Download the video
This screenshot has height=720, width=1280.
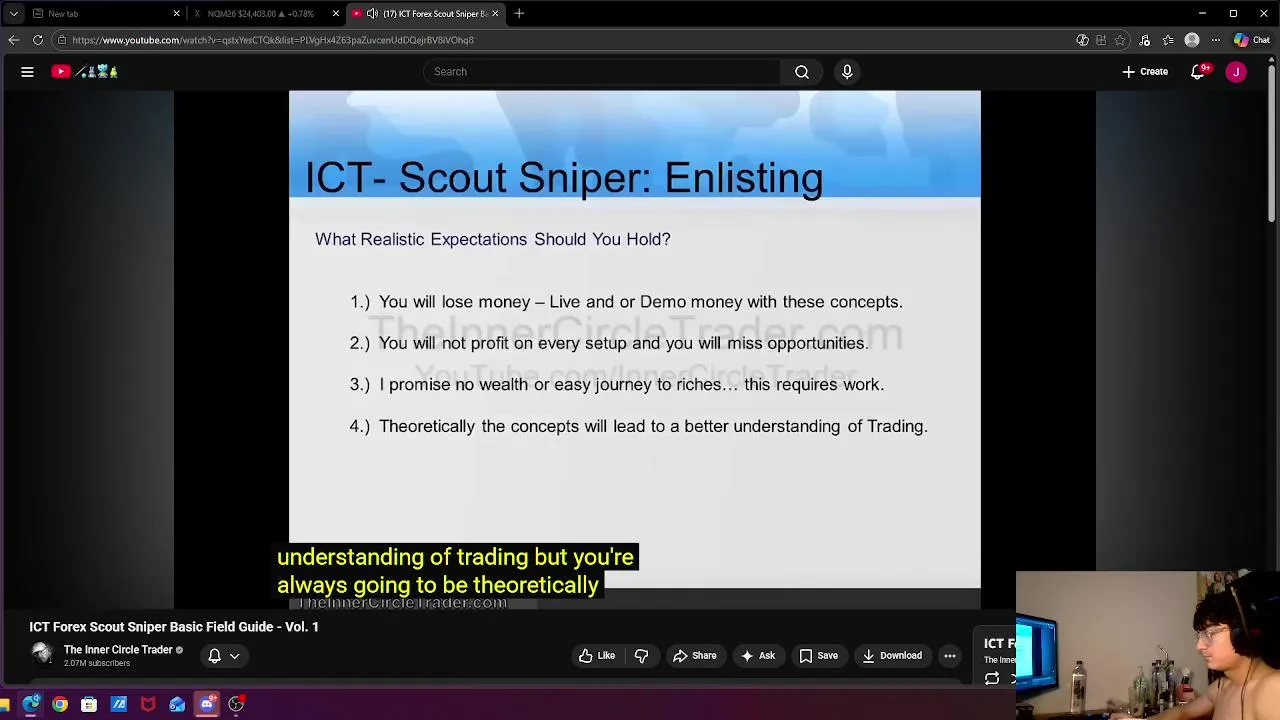(x=892, y=656)
